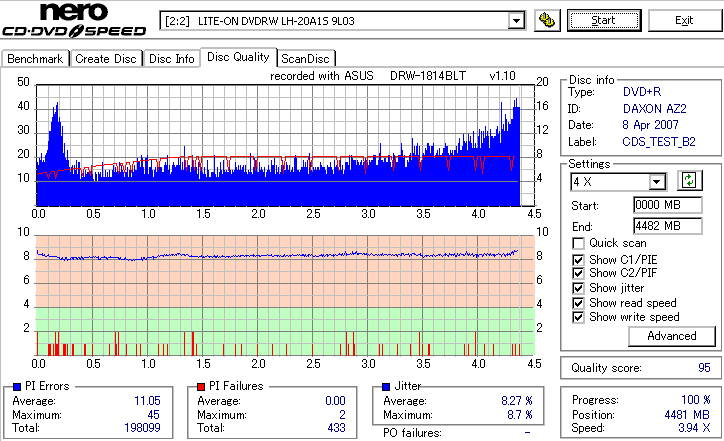This screenshot has height=441, width=724.
Task: Click the PO failures label
Action: [x=412, y=433]
